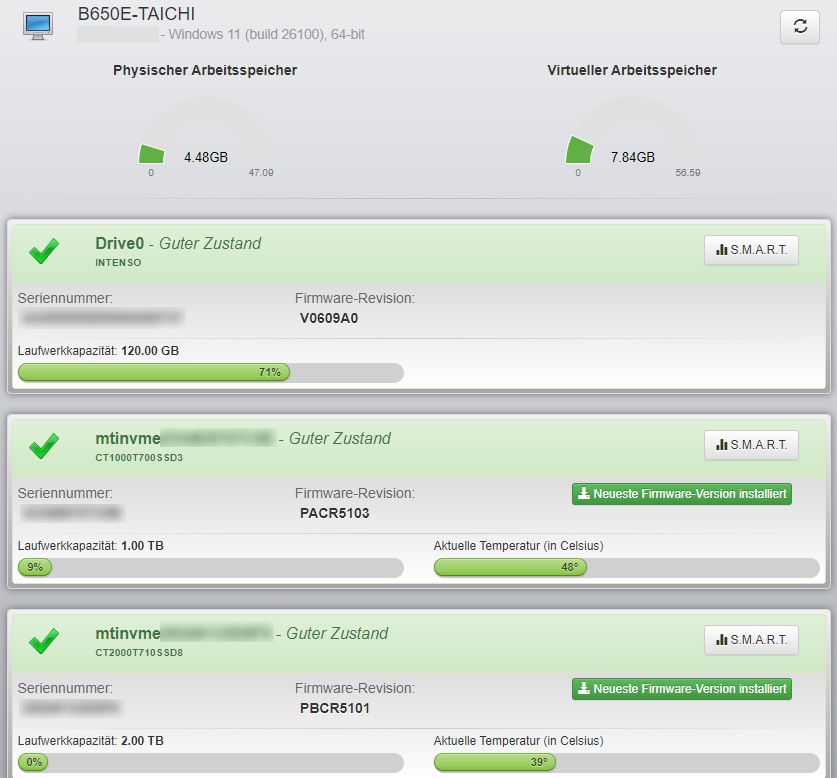Click the green checkmark for CT2000T710SSD8 drive
Image resolution: width=837 pixels, height=778 pixels.
click(43, 641)
